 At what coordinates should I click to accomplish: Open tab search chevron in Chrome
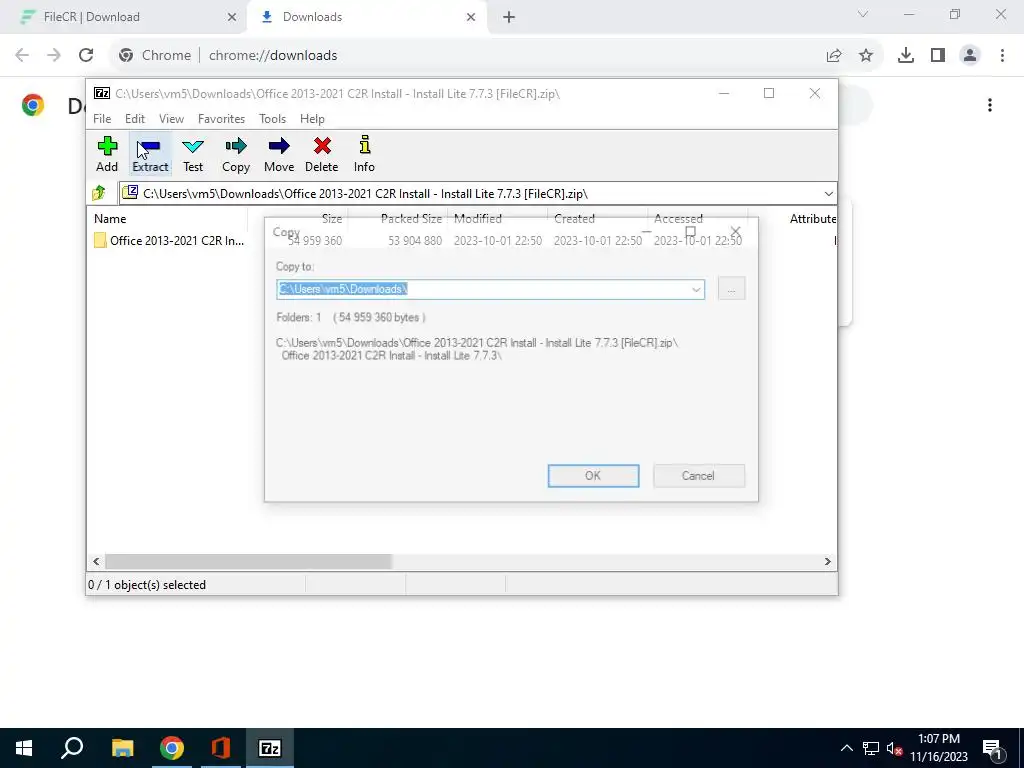(x=863, y=14)
